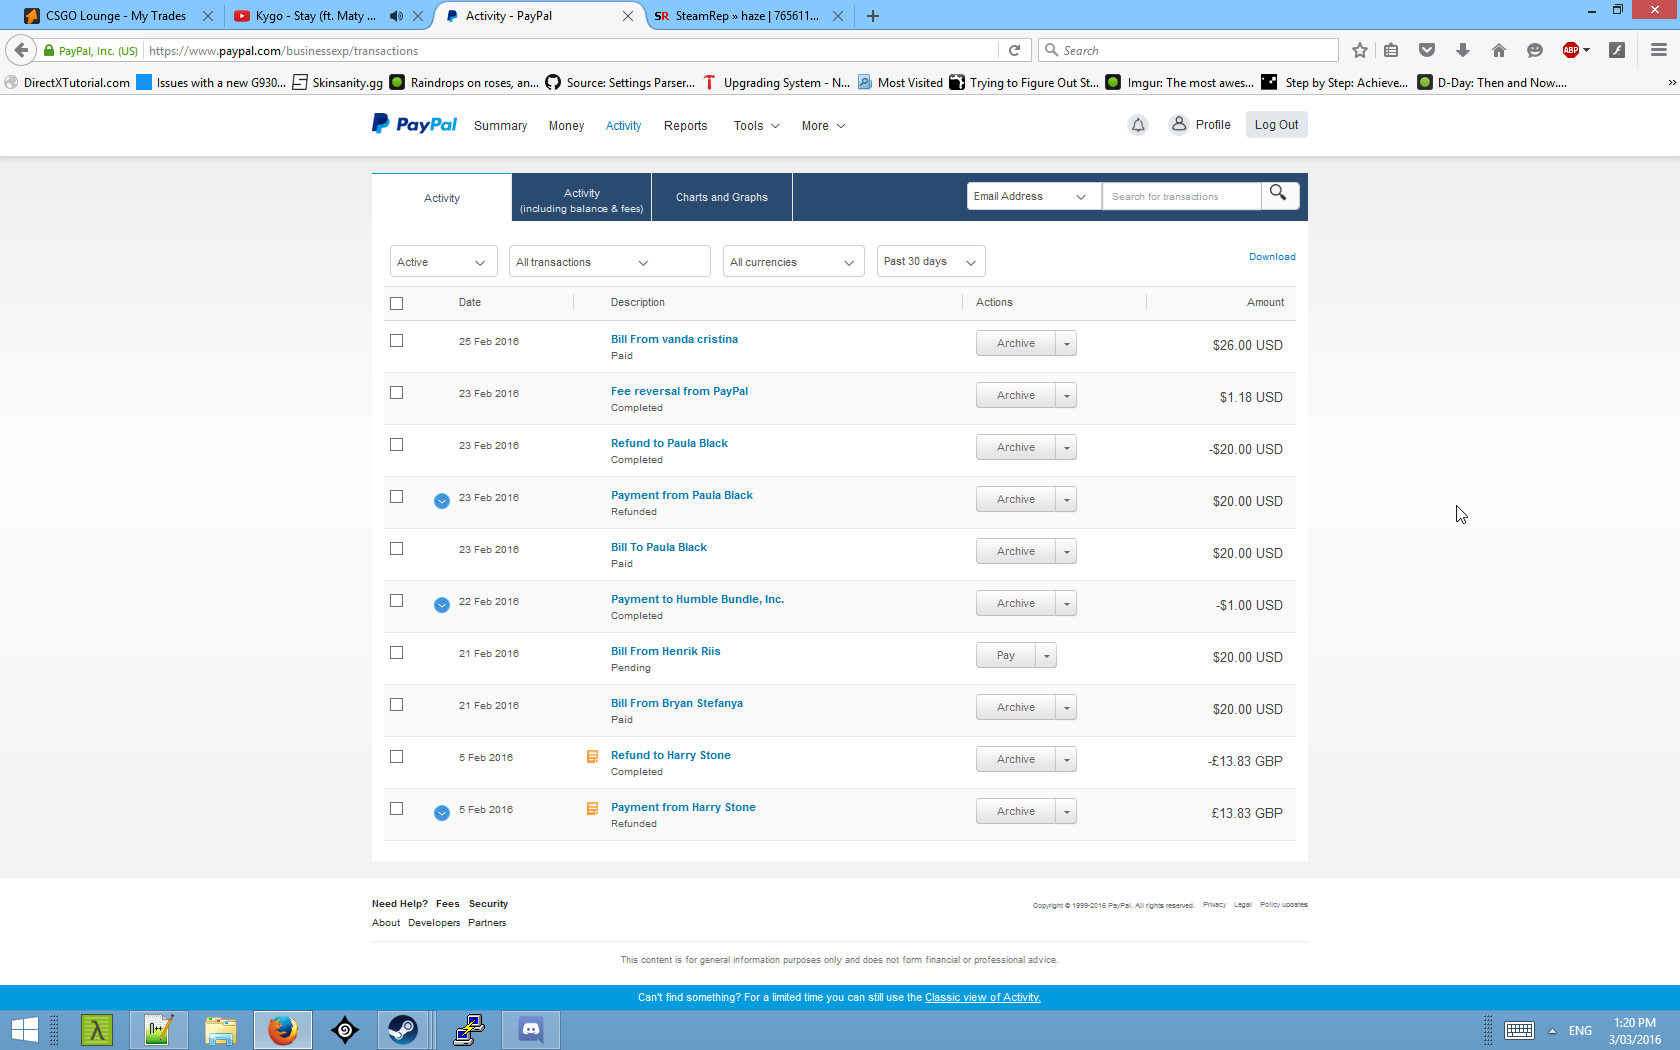Reload the page with the refresh icon
The height and width of the screenshot is (1050, 1680).
pyautogui.click(x=1014, y=51)
